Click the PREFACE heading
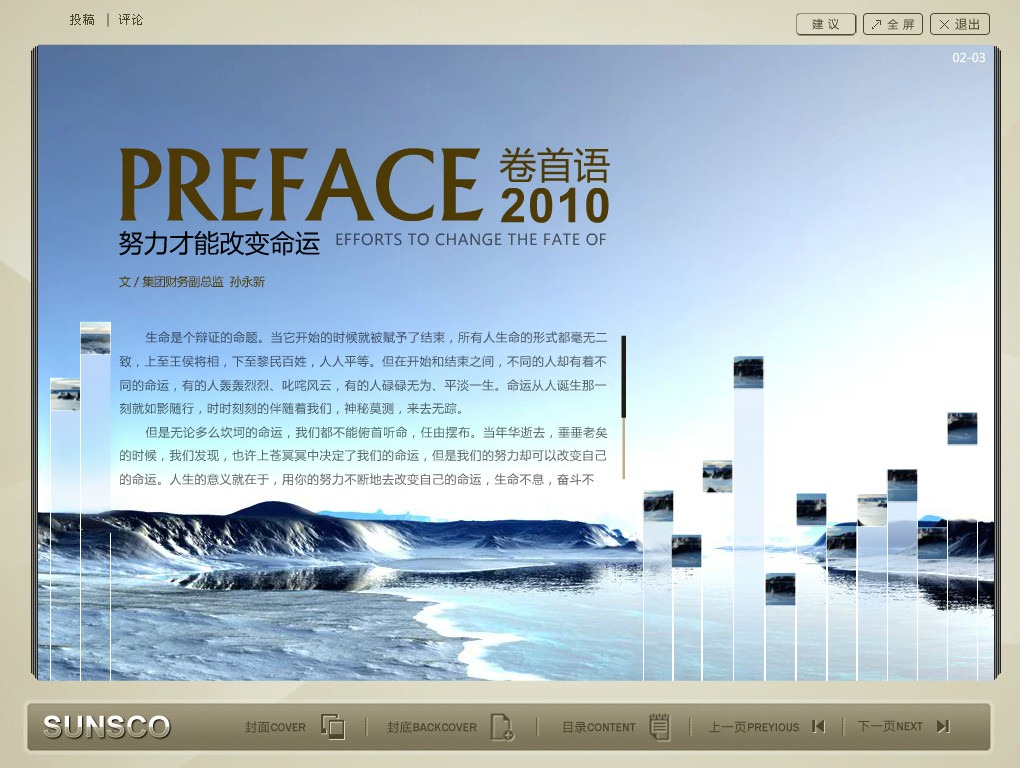Viewport: 1020px width, 768px height. [301, 185]
